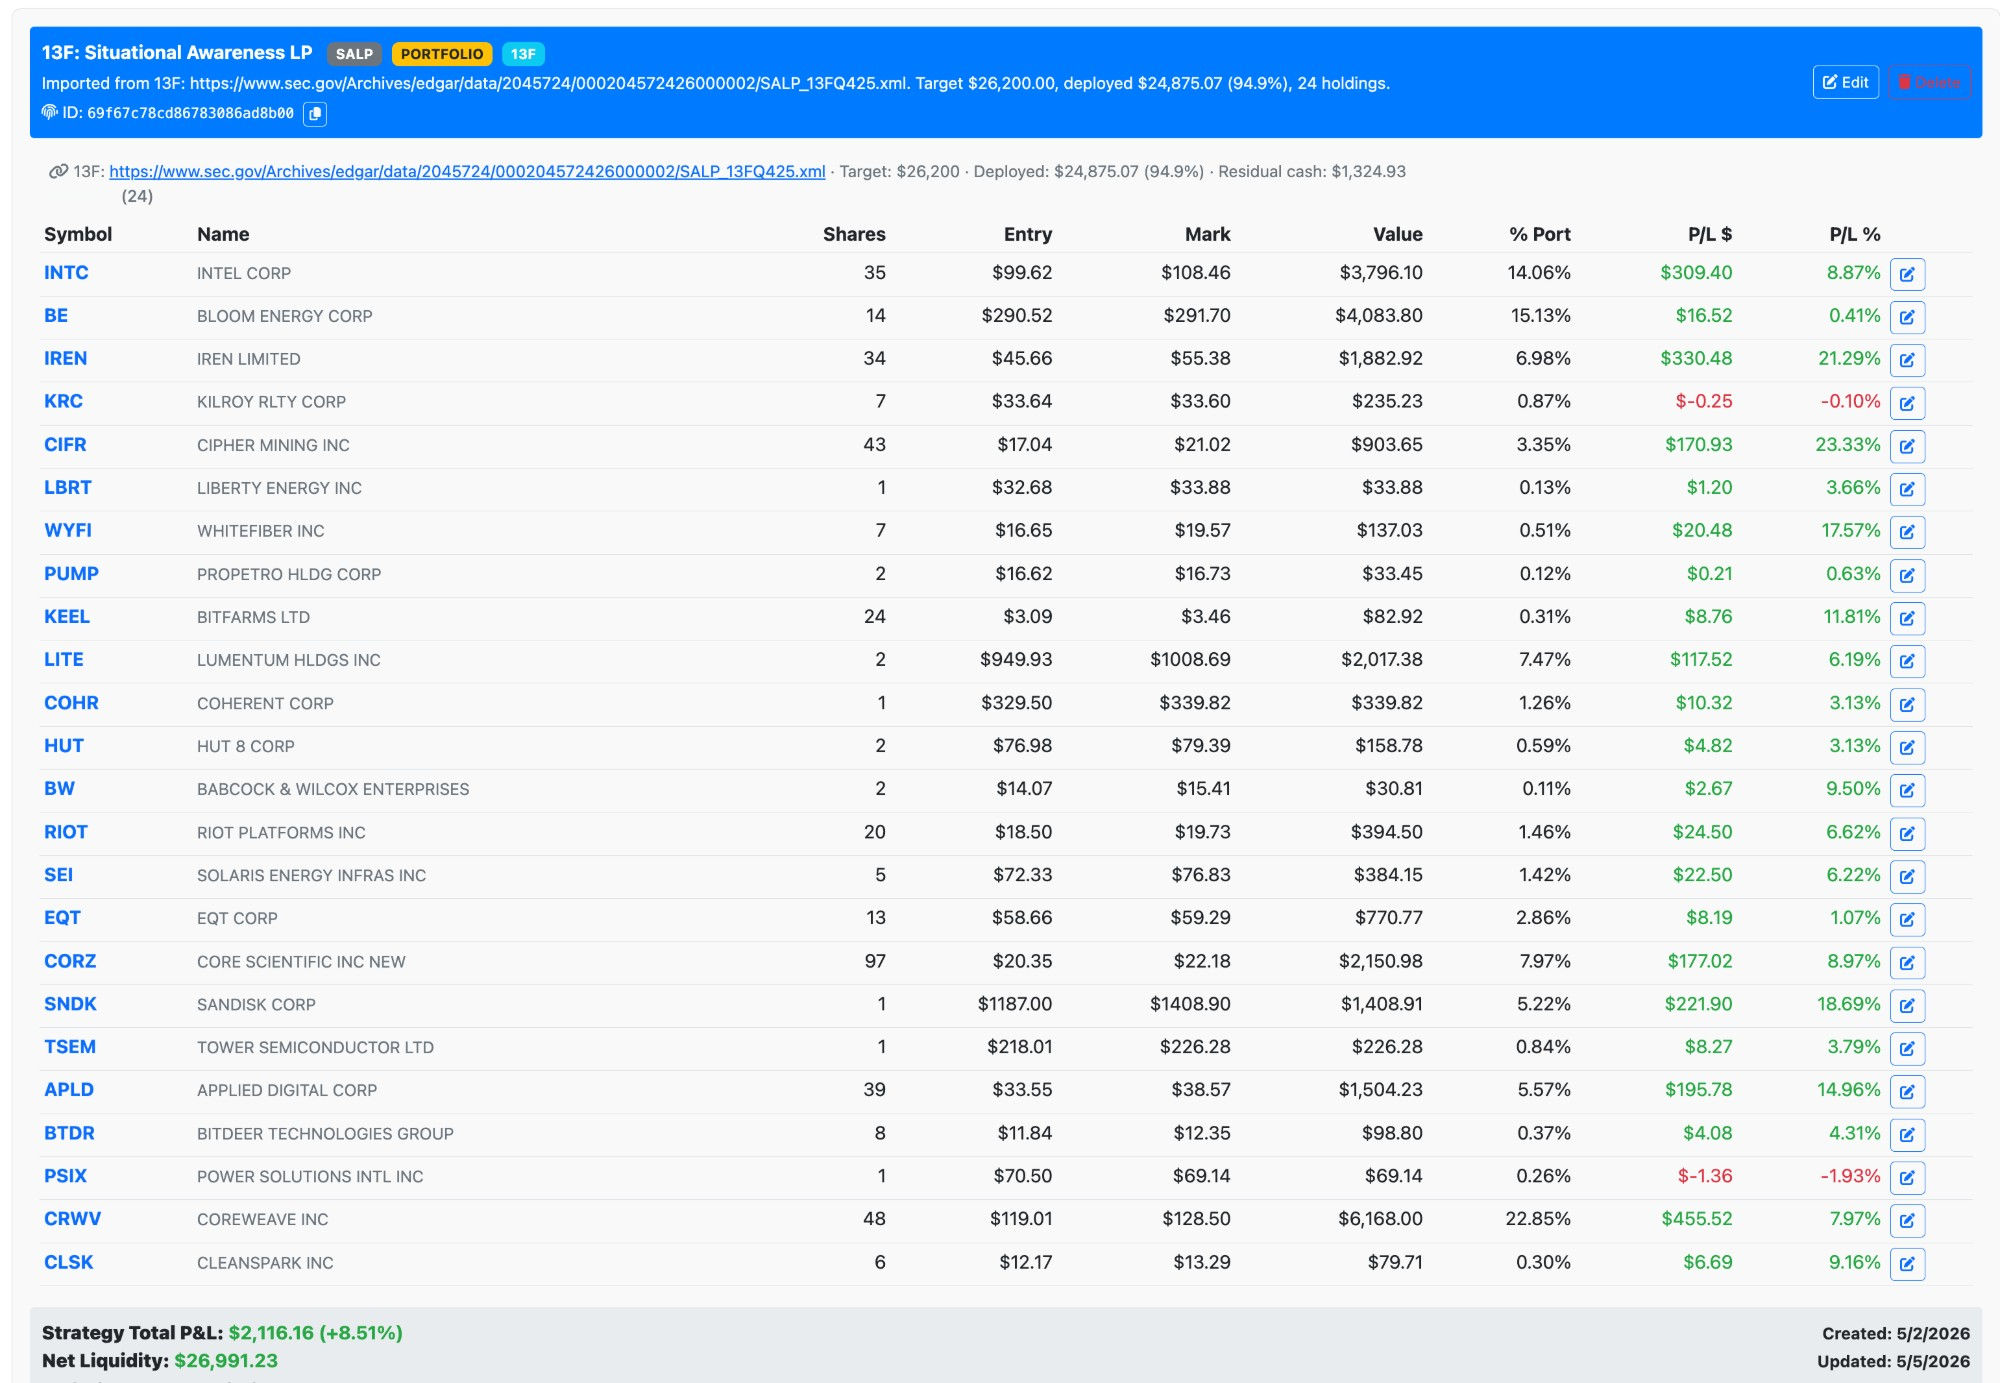Click the edit icon for HUT row
Viewport: 2000px width, 1383px height.
(x=1907, y=747)
